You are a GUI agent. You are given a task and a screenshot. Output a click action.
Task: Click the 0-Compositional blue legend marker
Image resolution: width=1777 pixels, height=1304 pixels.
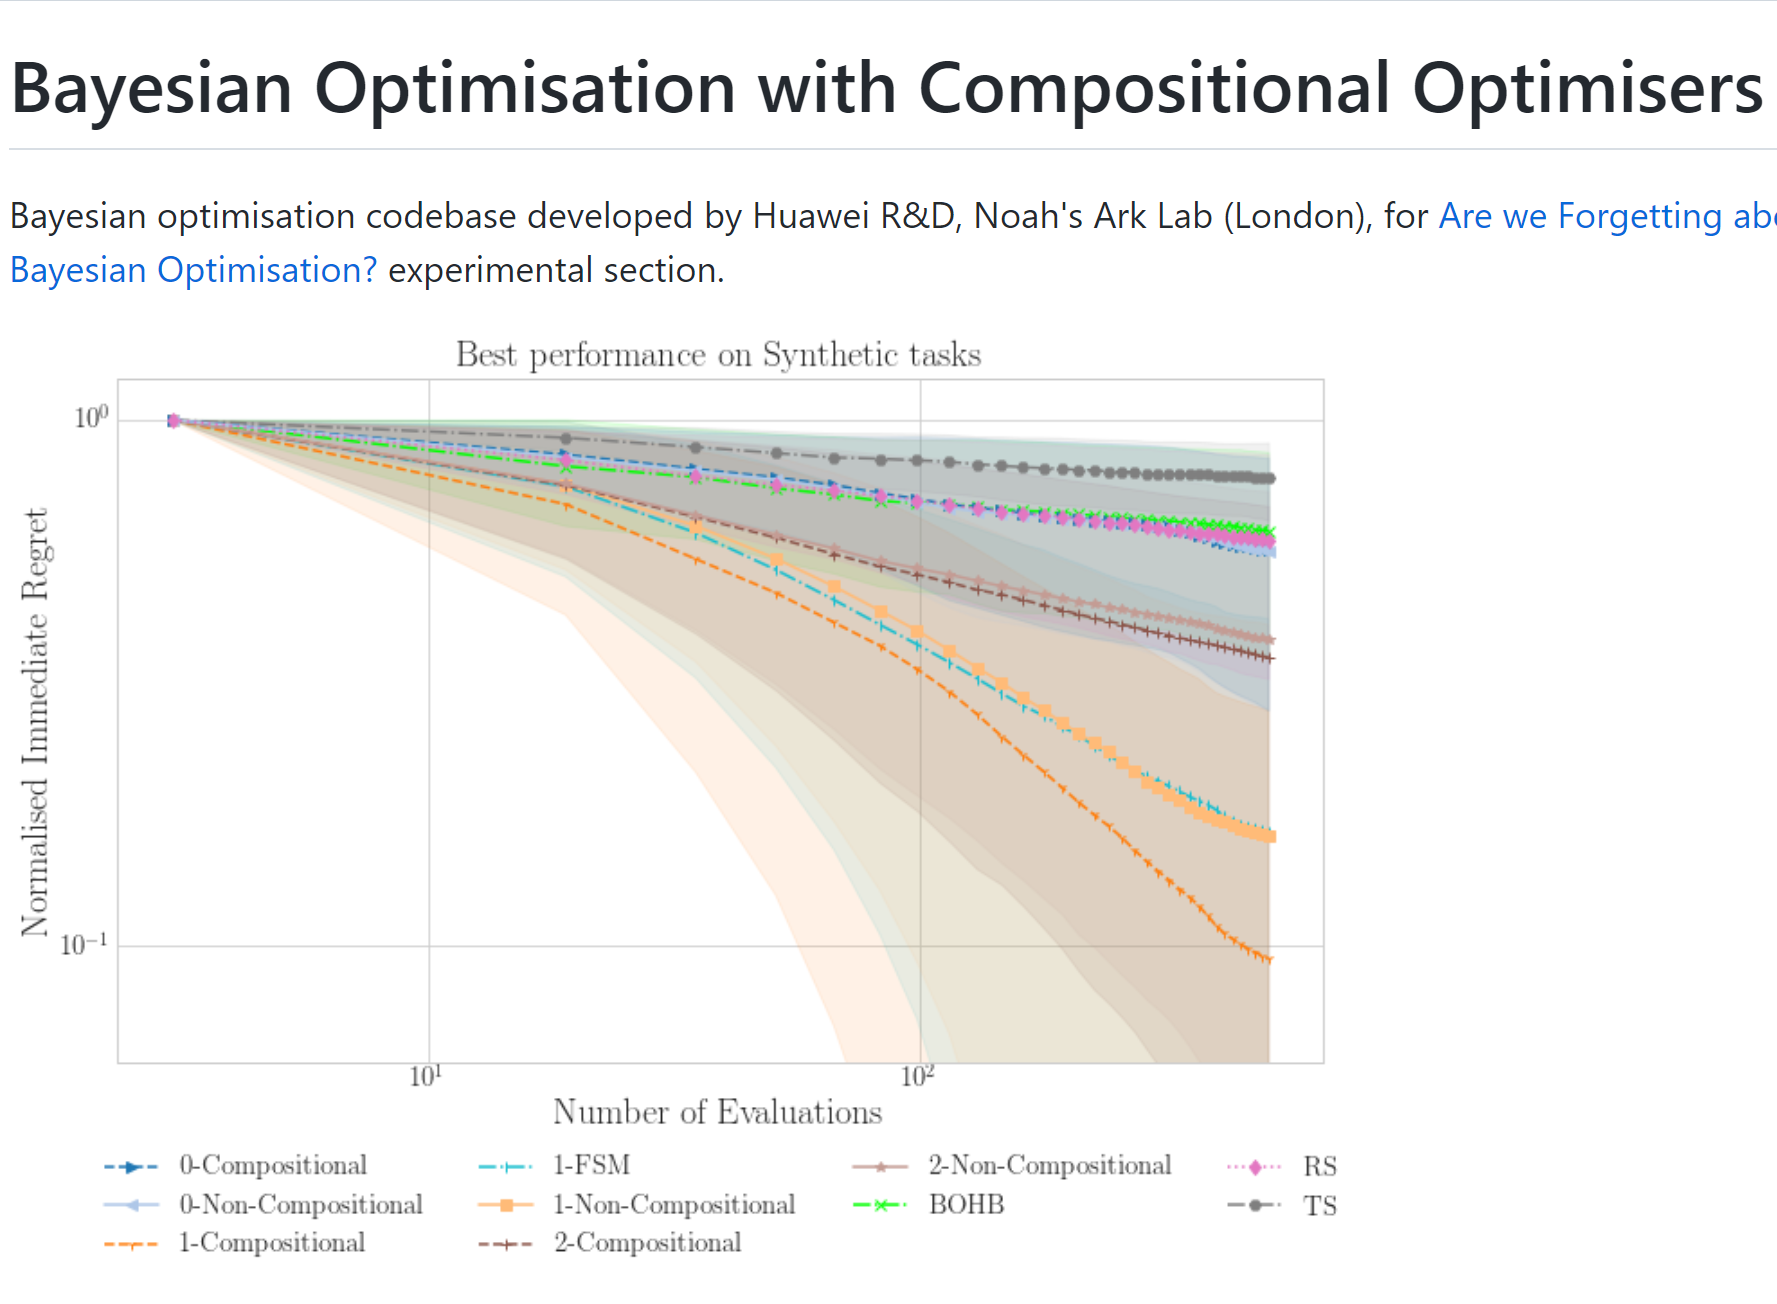[x=131, y=1167]
